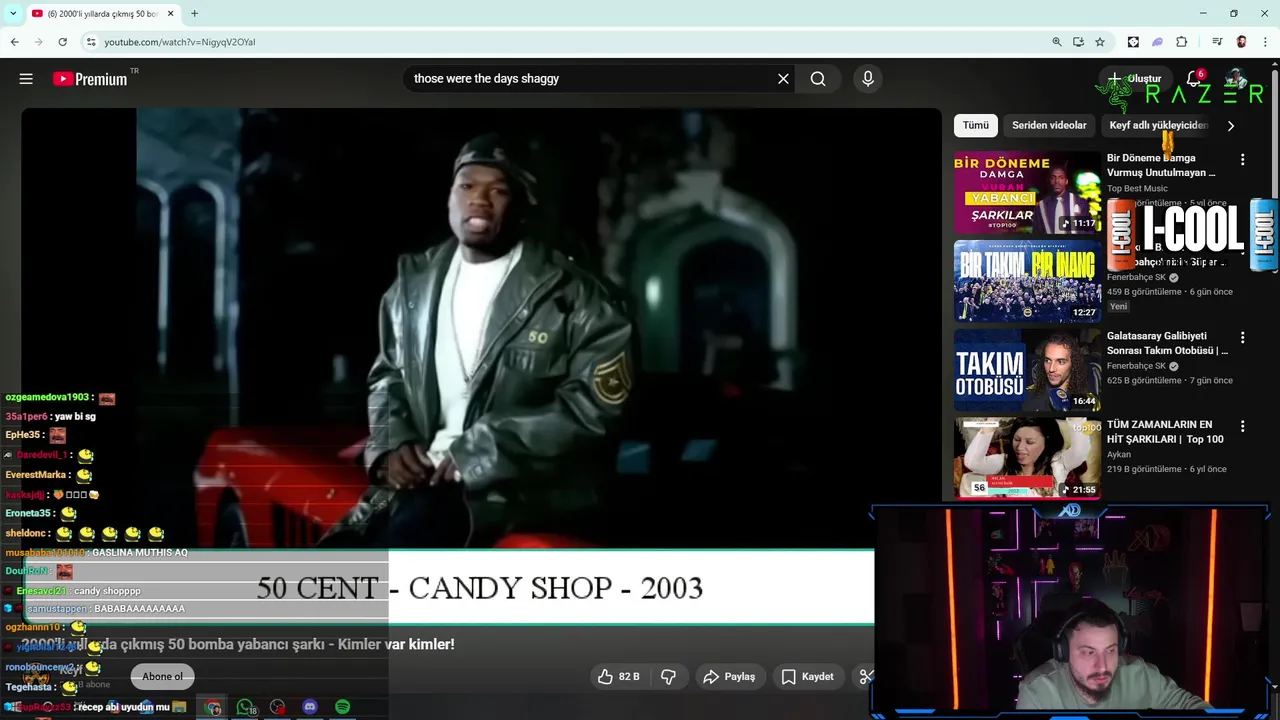Select the Seriden videolar chip
The width and height of the screenshot is (1280, 720).
1049,125
